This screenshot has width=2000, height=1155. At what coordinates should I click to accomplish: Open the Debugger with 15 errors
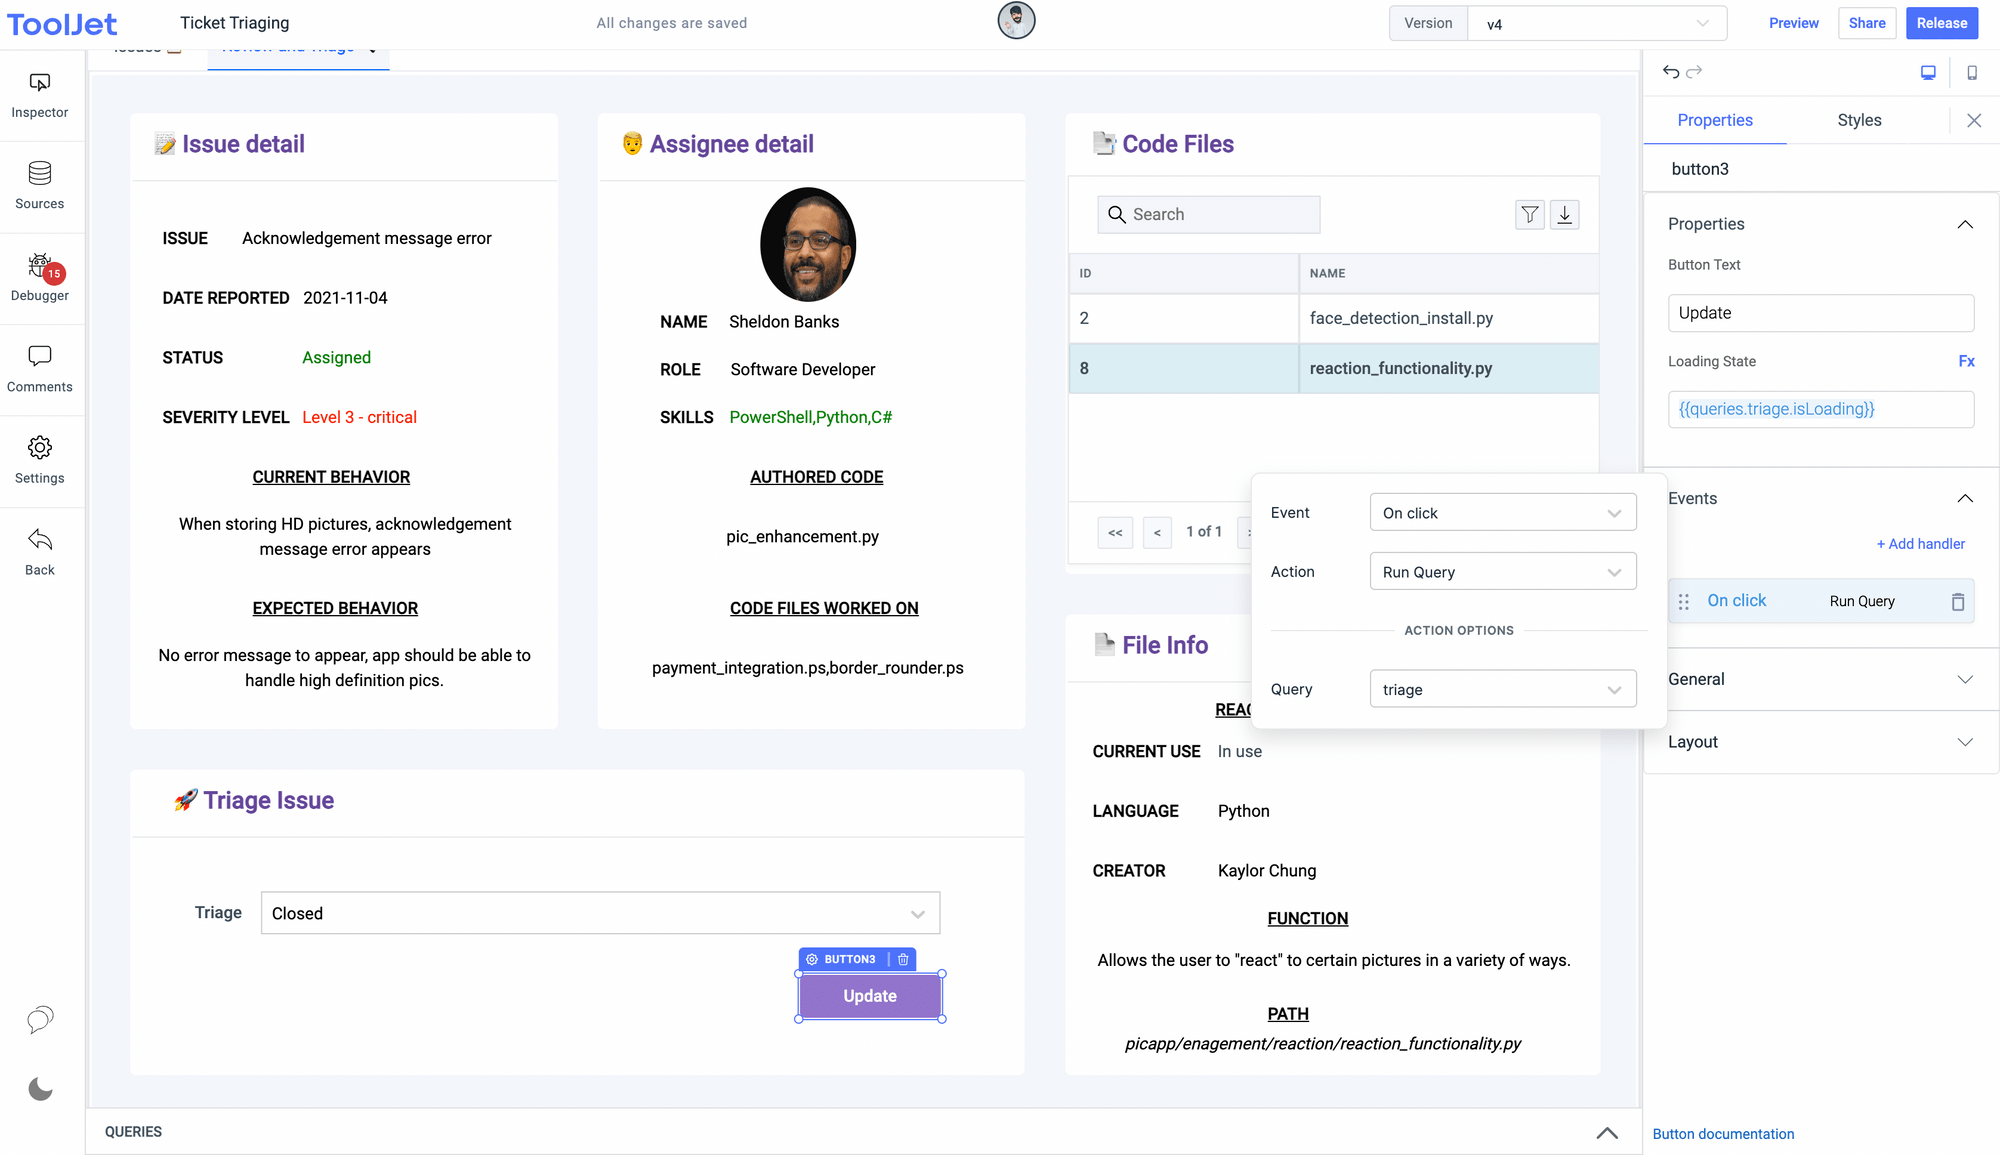(40, 277)
